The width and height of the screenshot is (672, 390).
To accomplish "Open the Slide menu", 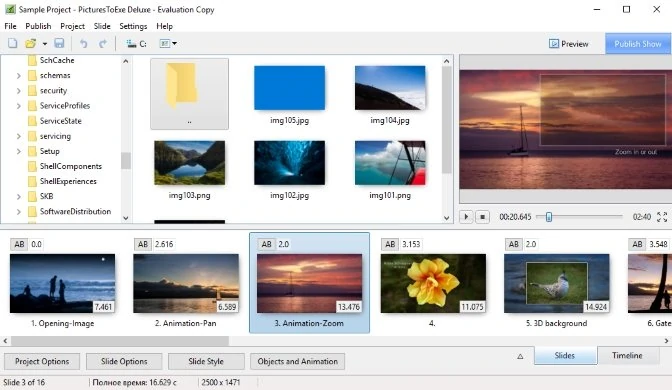I will pos(102,26).
